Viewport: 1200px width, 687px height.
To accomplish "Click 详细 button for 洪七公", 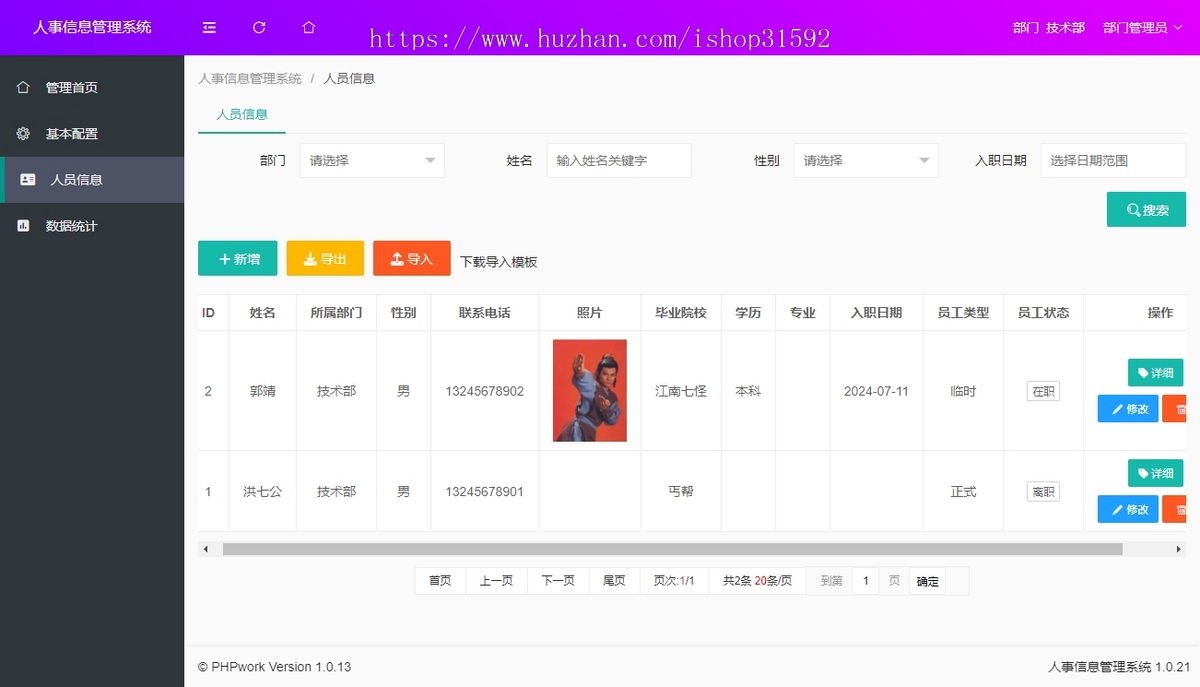I will [x=1155, y=473].
